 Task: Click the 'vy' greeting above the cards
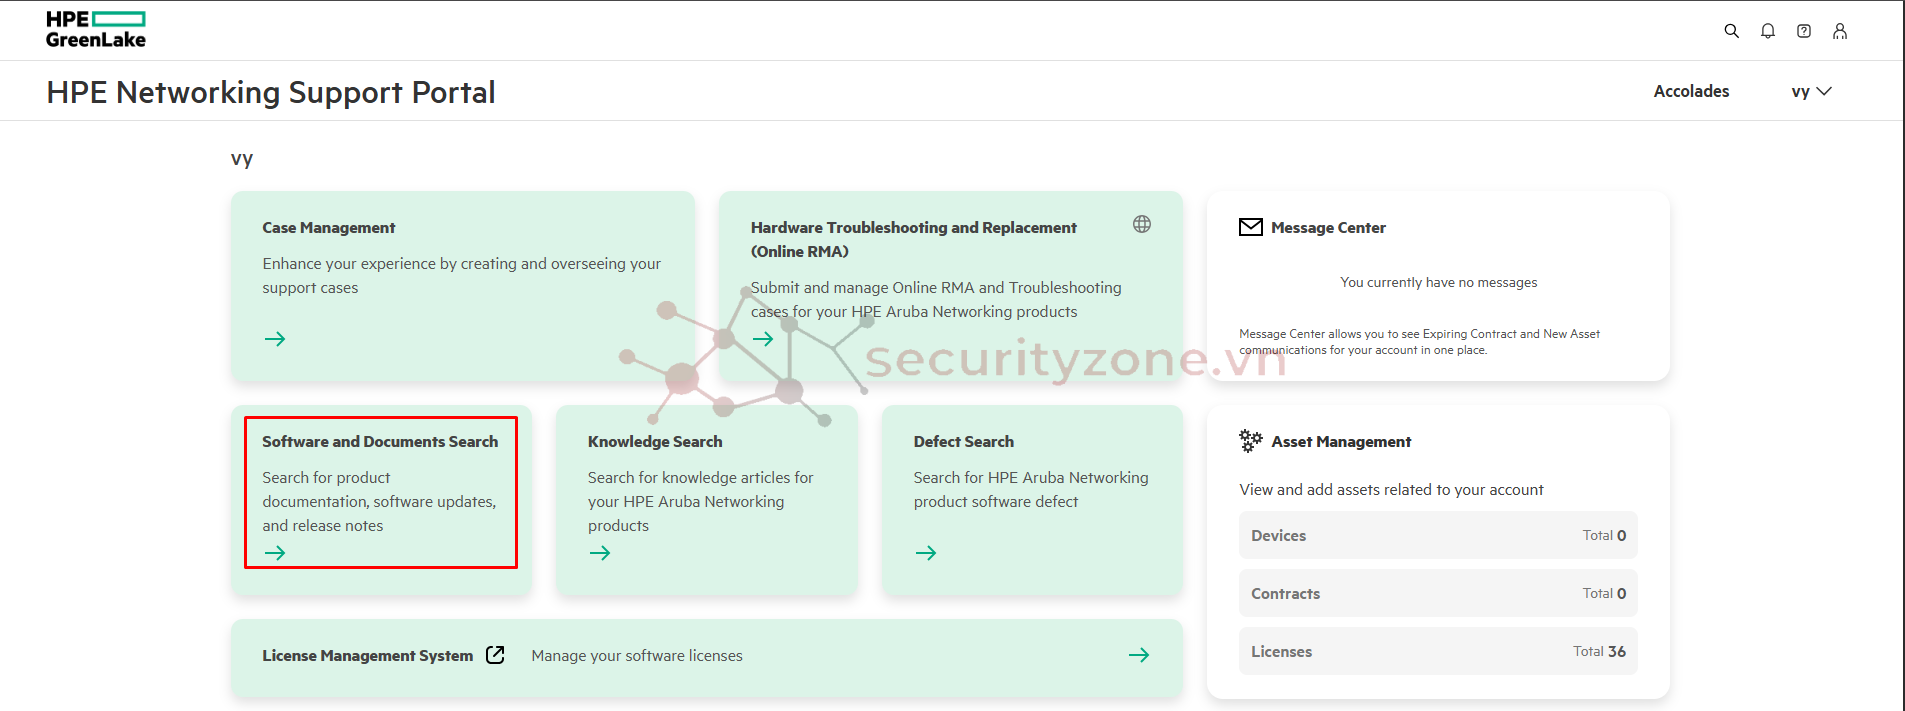242,159
